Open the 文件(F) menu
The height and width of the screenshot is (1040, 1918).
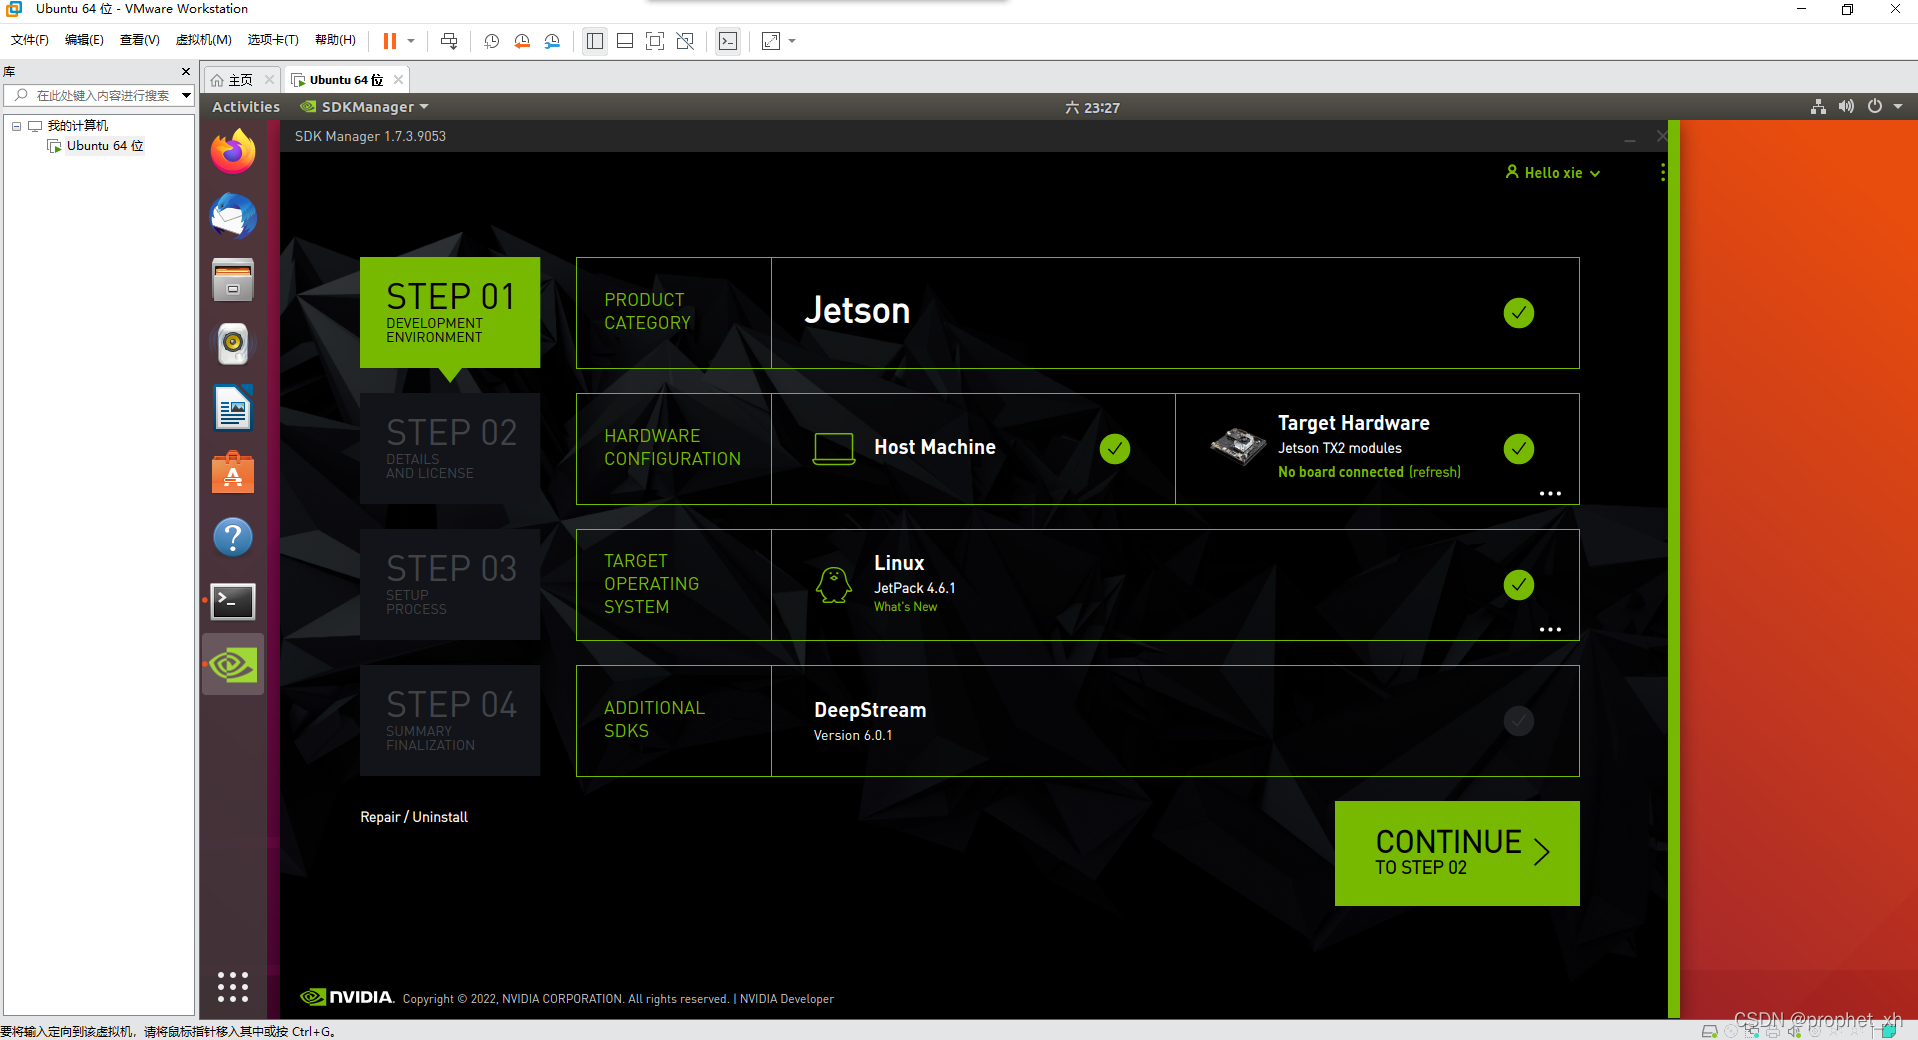pyautogui.click(x=30, y=40)
